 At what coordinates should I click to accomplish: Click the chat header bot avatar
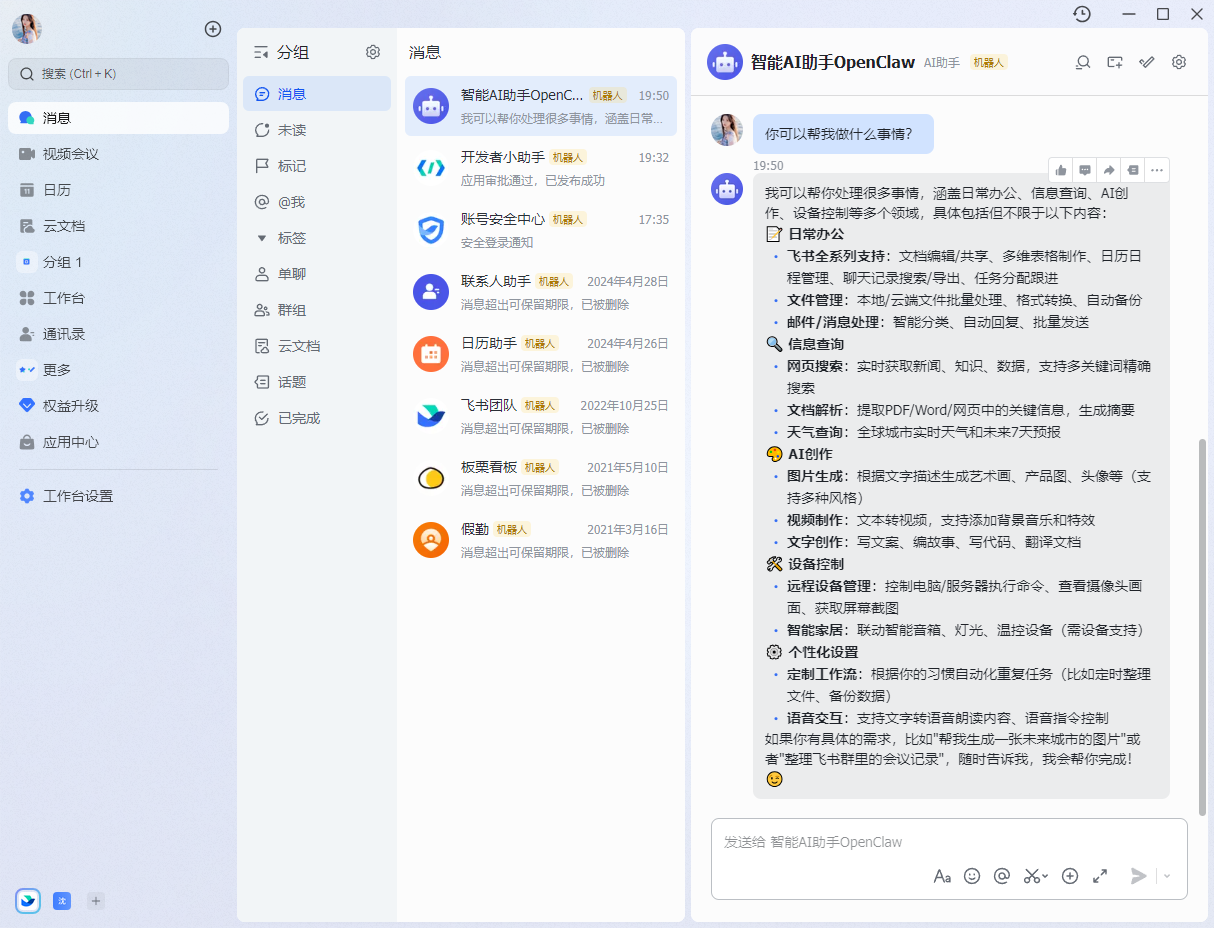pos(725,62)
